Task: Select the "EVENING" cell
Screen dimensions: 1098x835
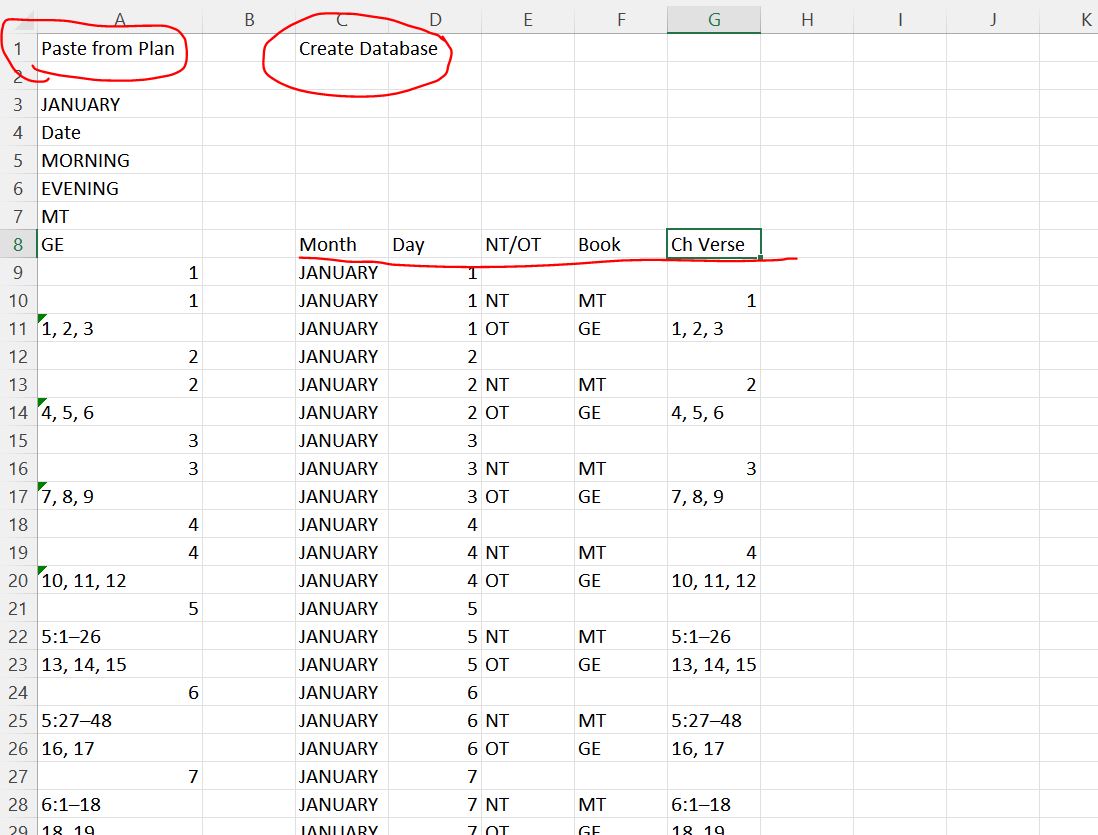Action: pyautogui.click(x=120, y=188)
